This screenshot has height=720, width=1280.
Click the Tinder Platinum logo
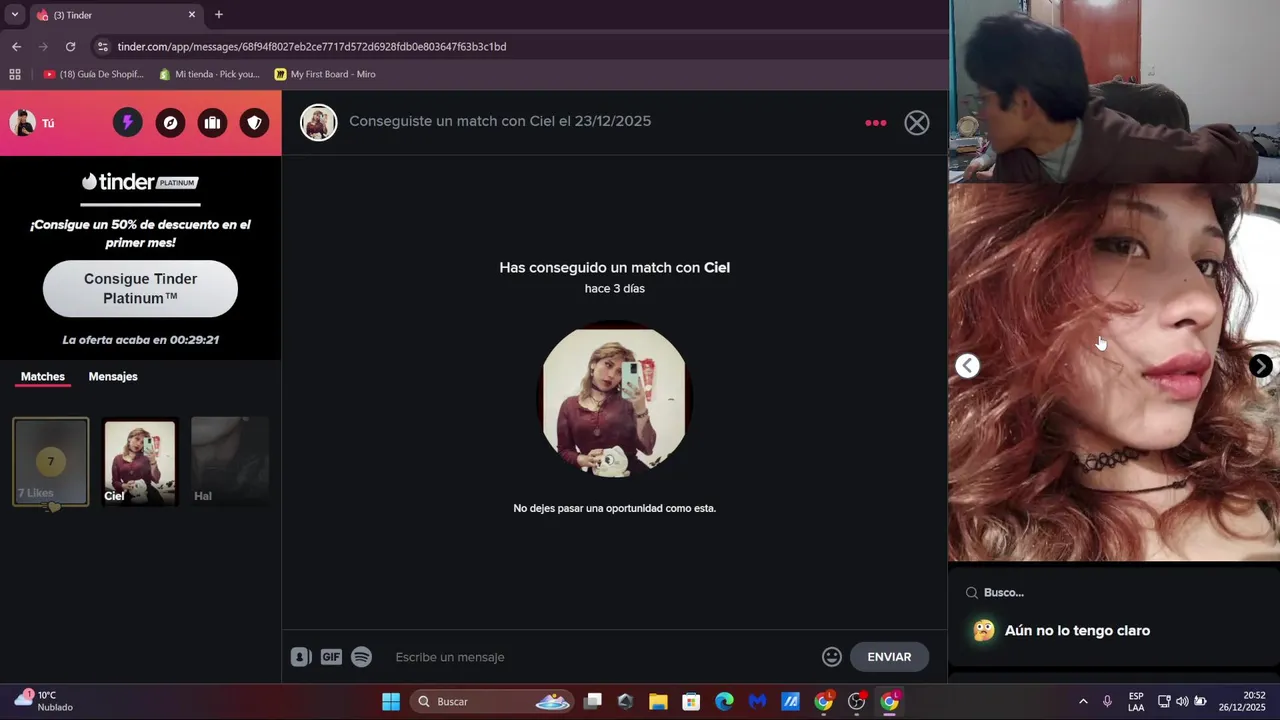(x=140, y=182)
